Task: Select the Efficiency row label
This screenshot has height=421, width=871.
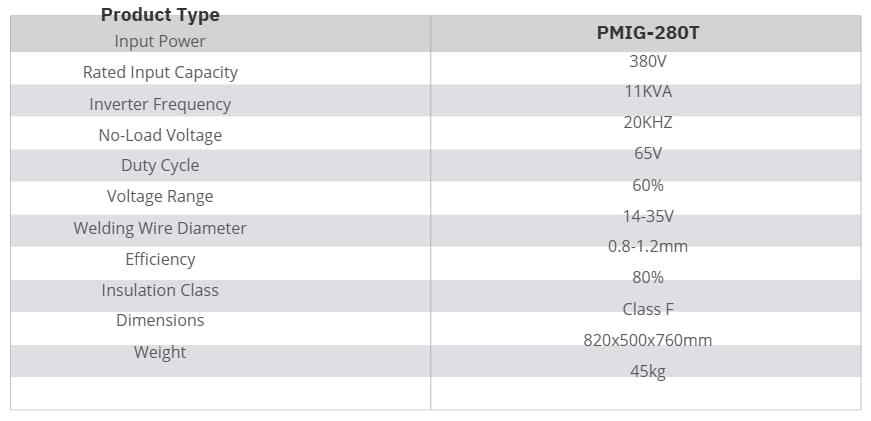Action: (x=160, y=259)
